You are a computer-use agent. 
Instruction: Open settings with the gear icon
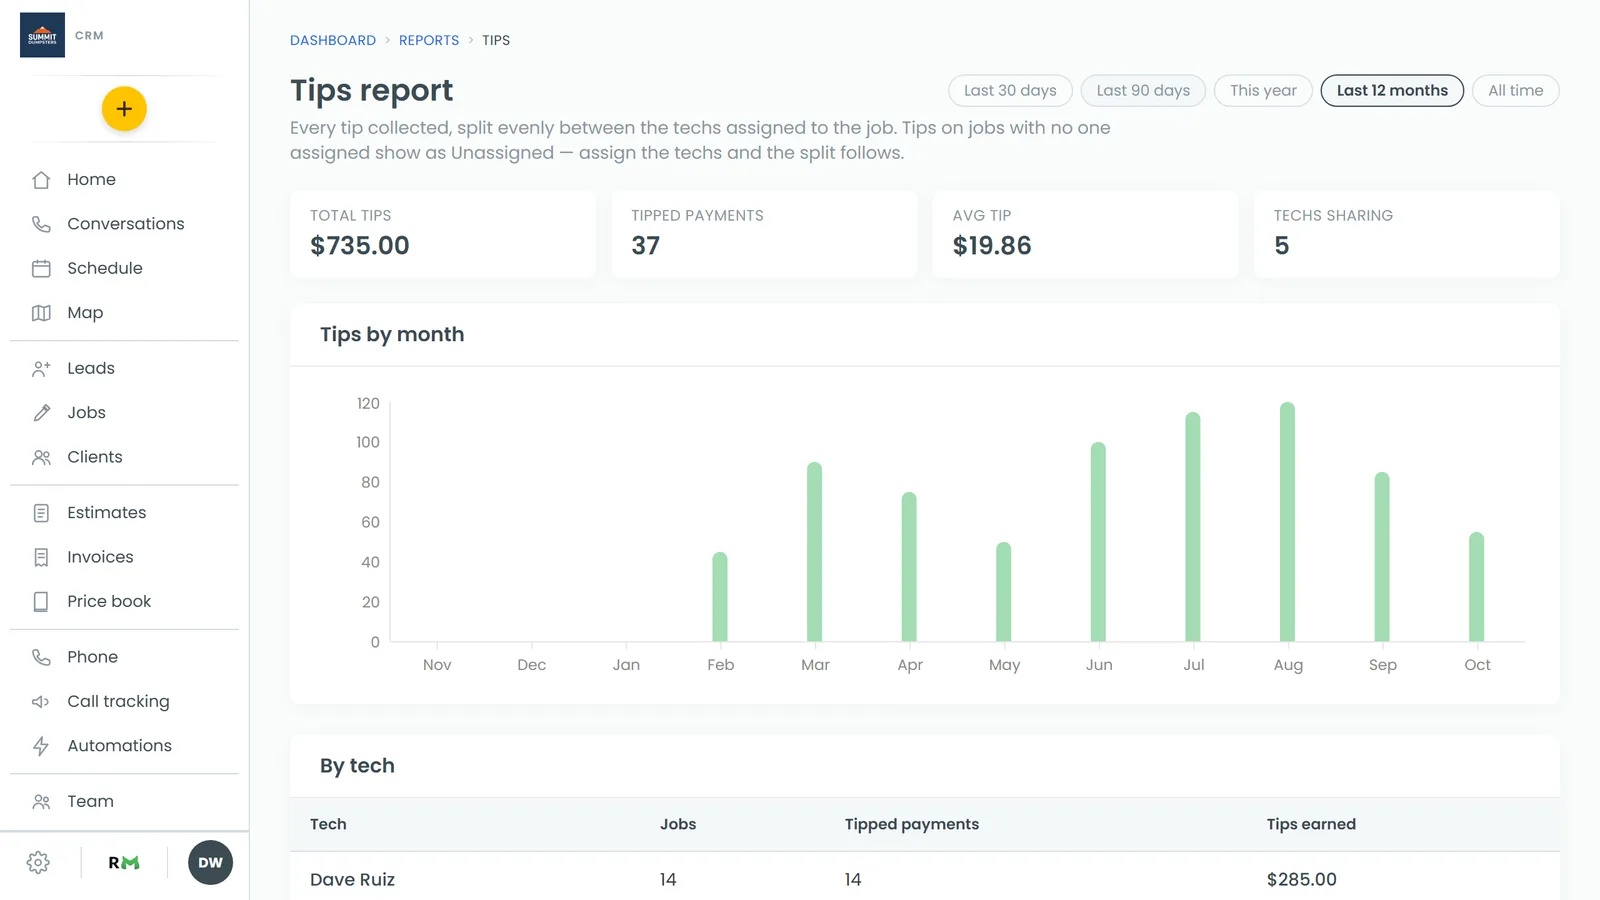point(38,863)
